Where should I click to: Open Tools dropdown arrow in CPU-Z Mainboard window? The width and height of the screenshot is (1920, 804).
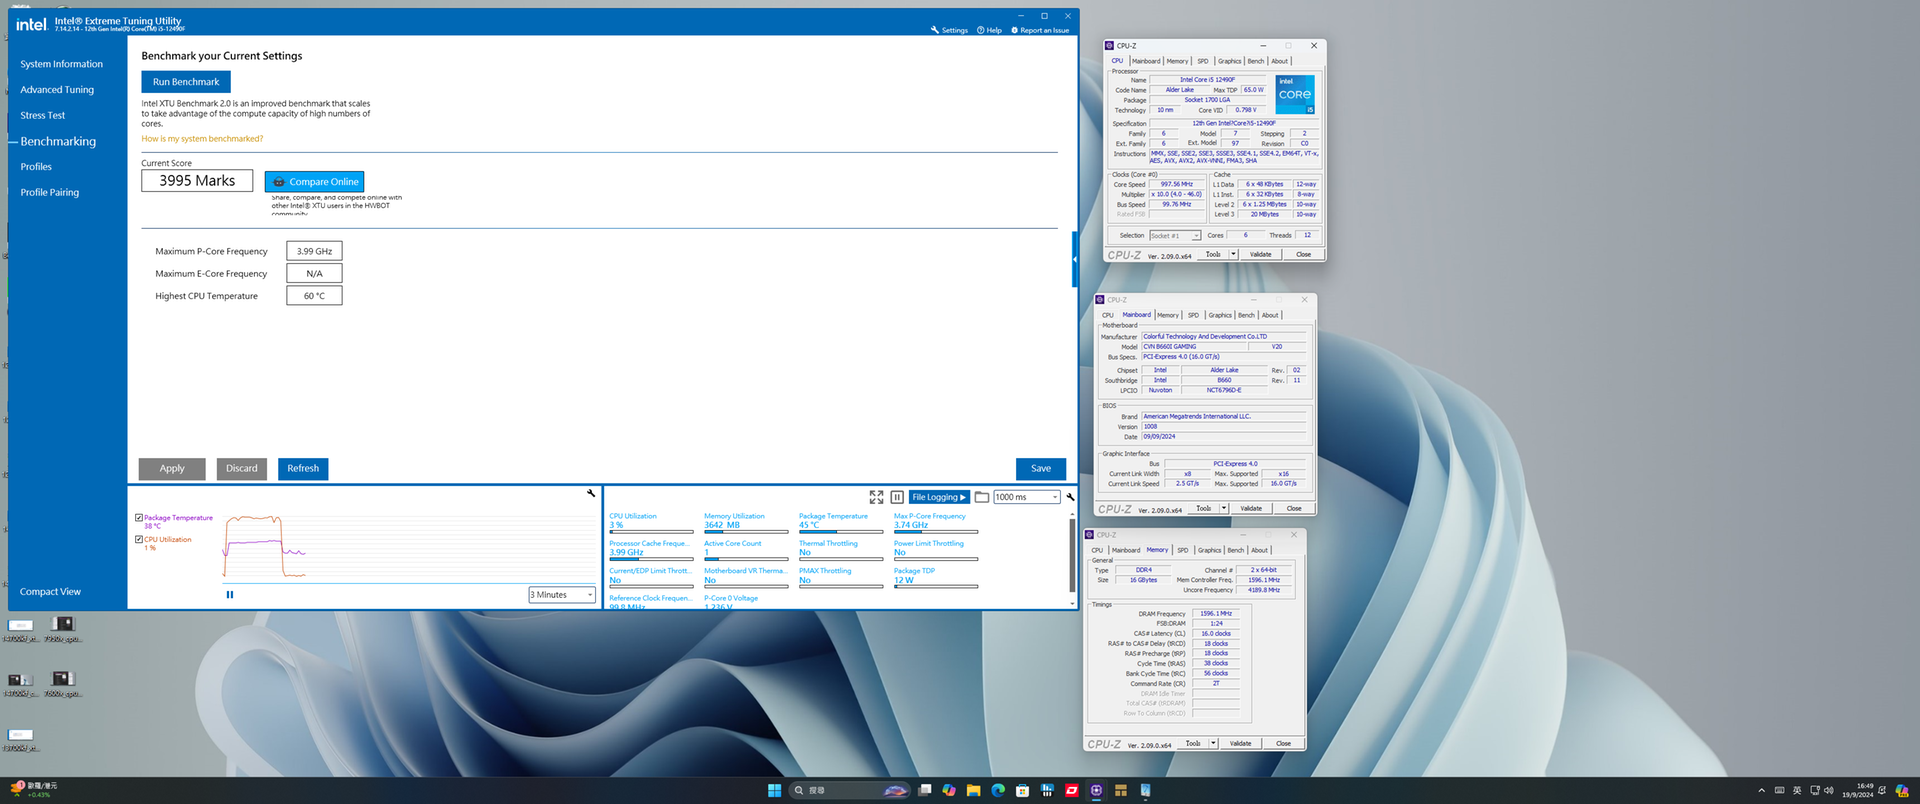point(1224,508)
